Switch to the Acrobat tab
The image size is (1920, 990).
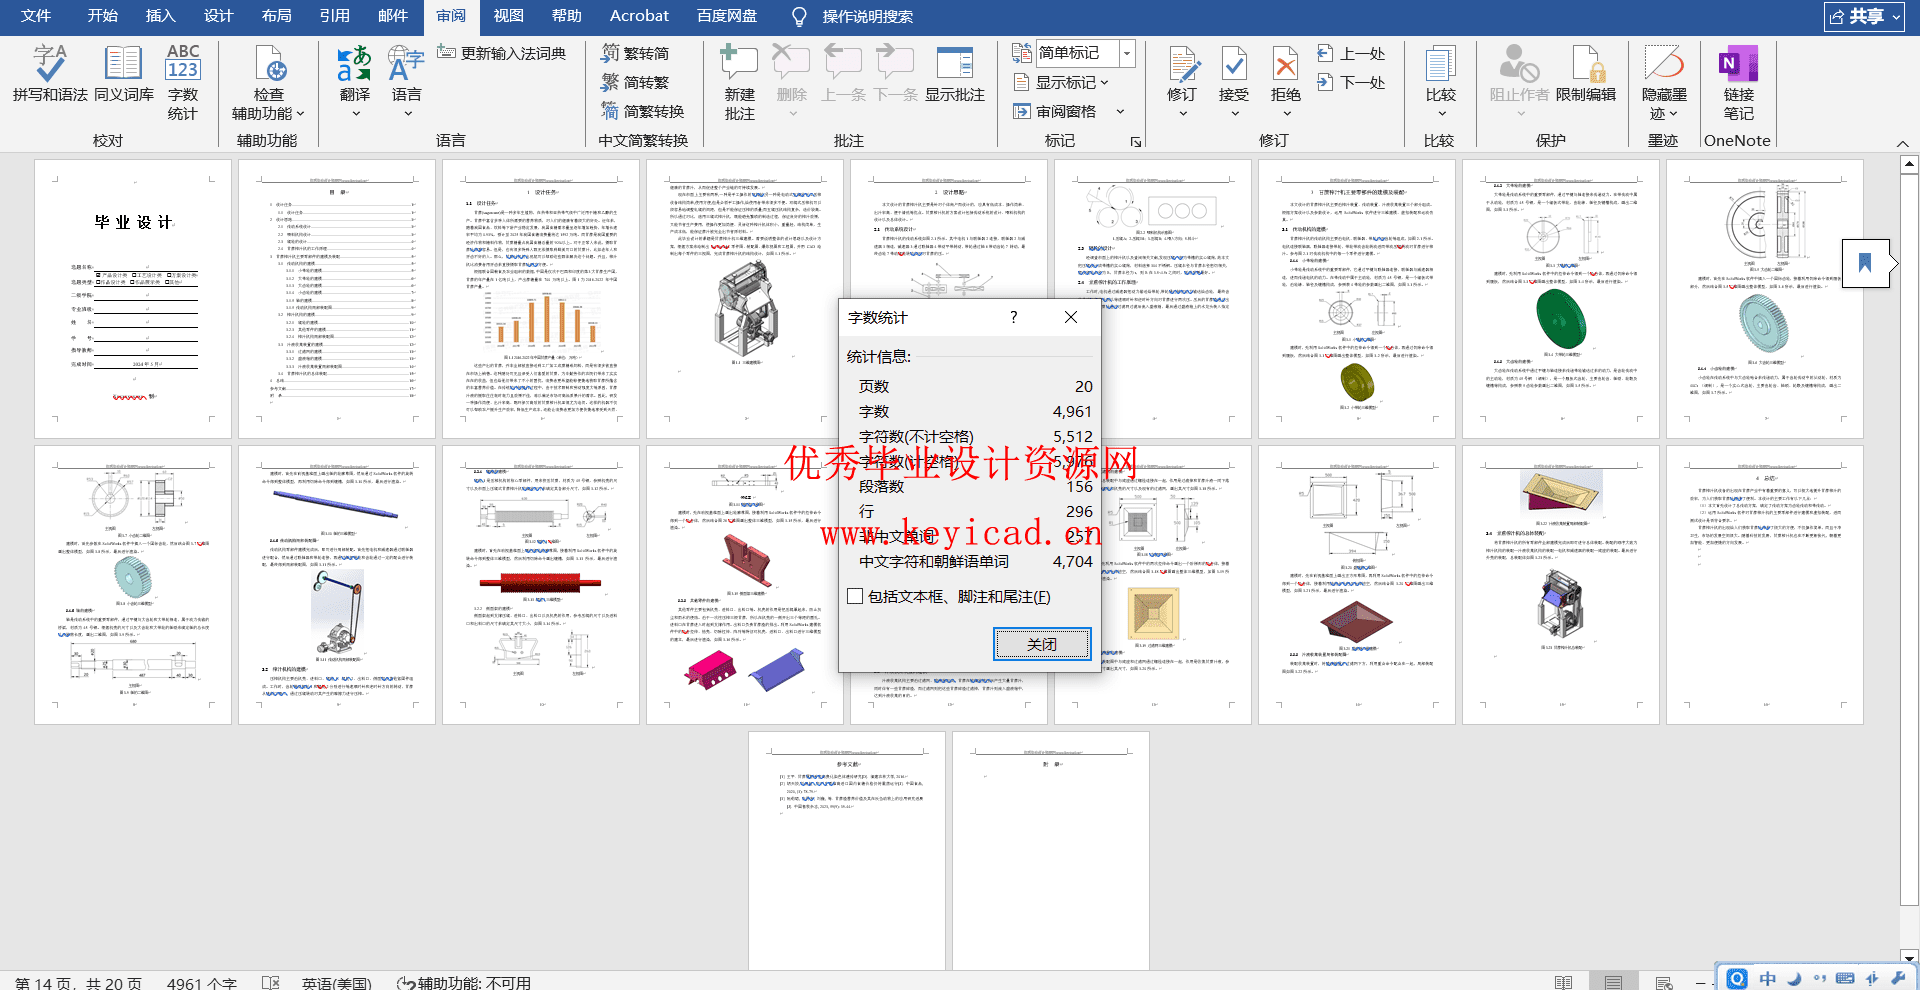(x=639, y=16)
